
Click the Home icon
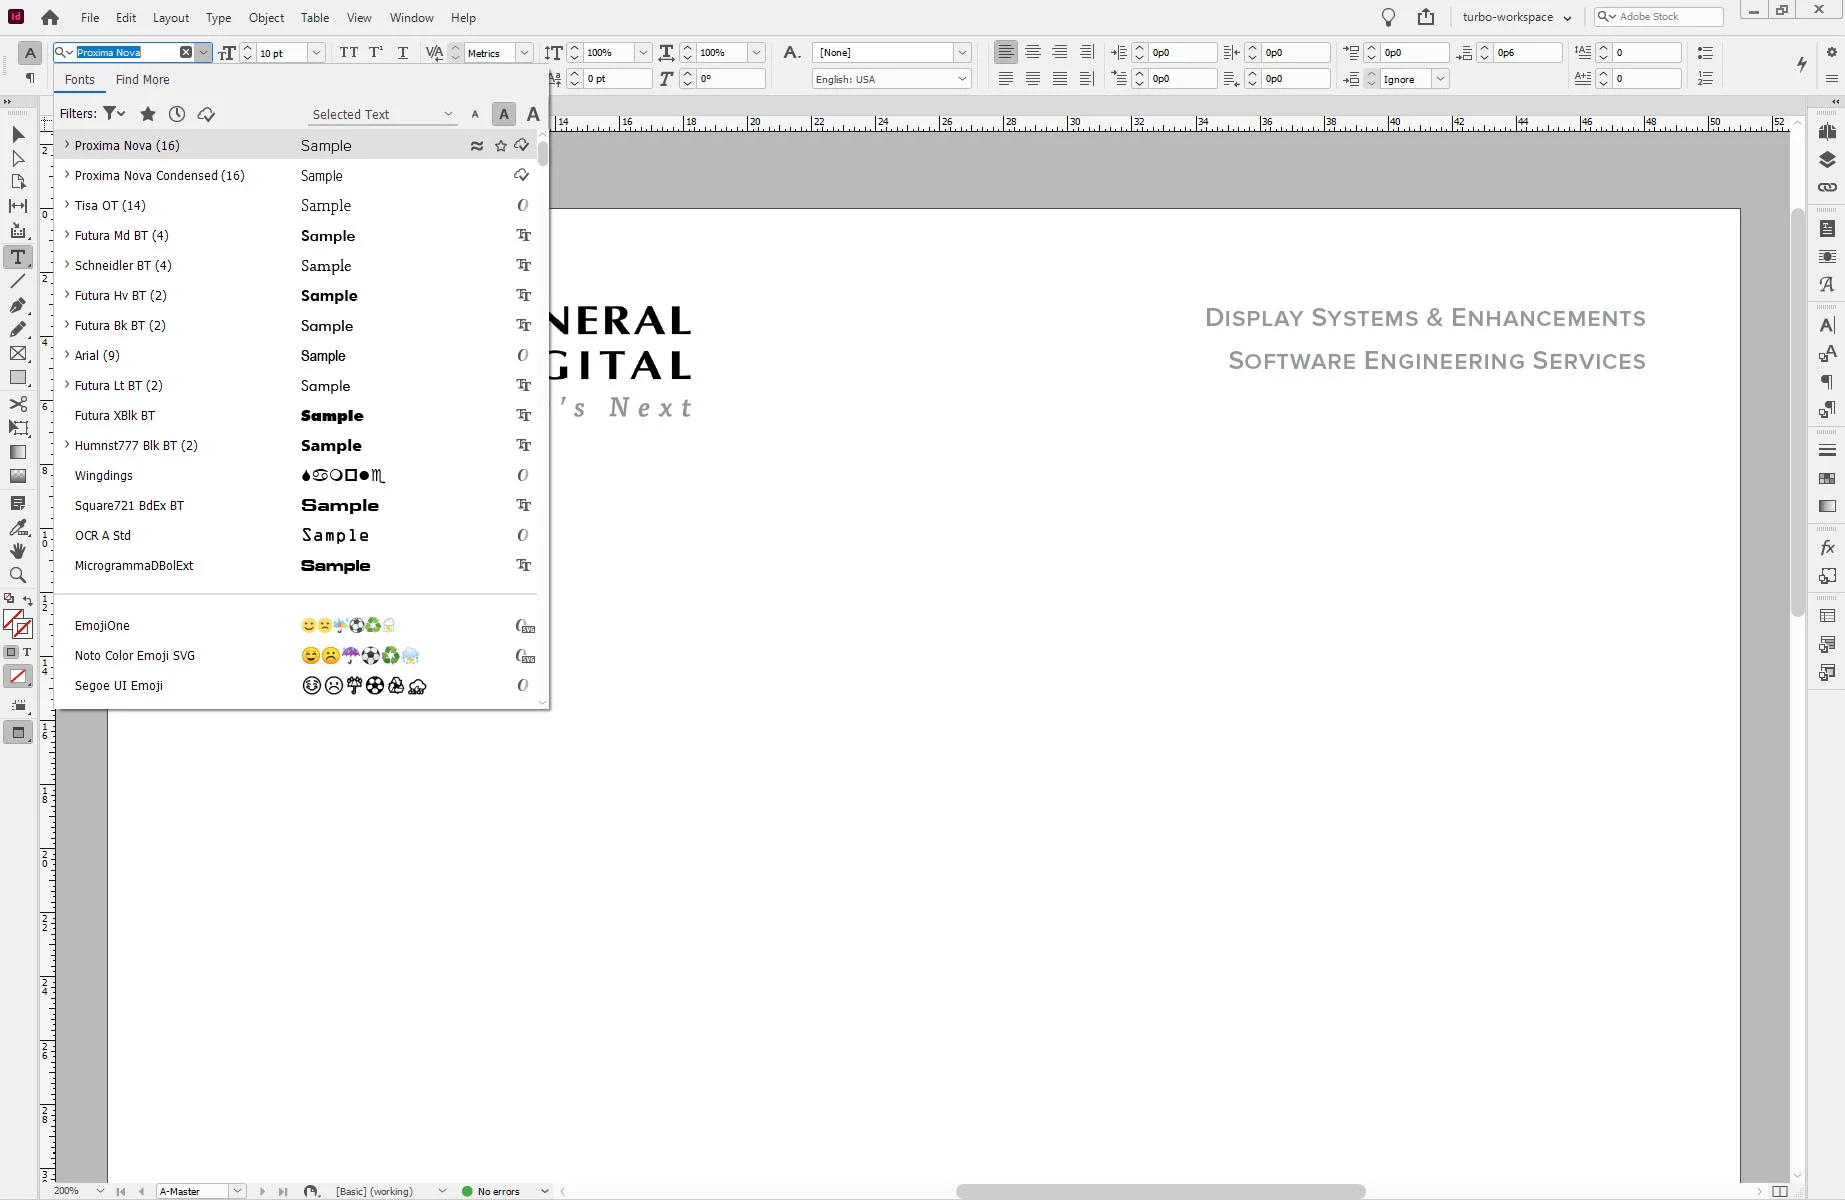50,17
